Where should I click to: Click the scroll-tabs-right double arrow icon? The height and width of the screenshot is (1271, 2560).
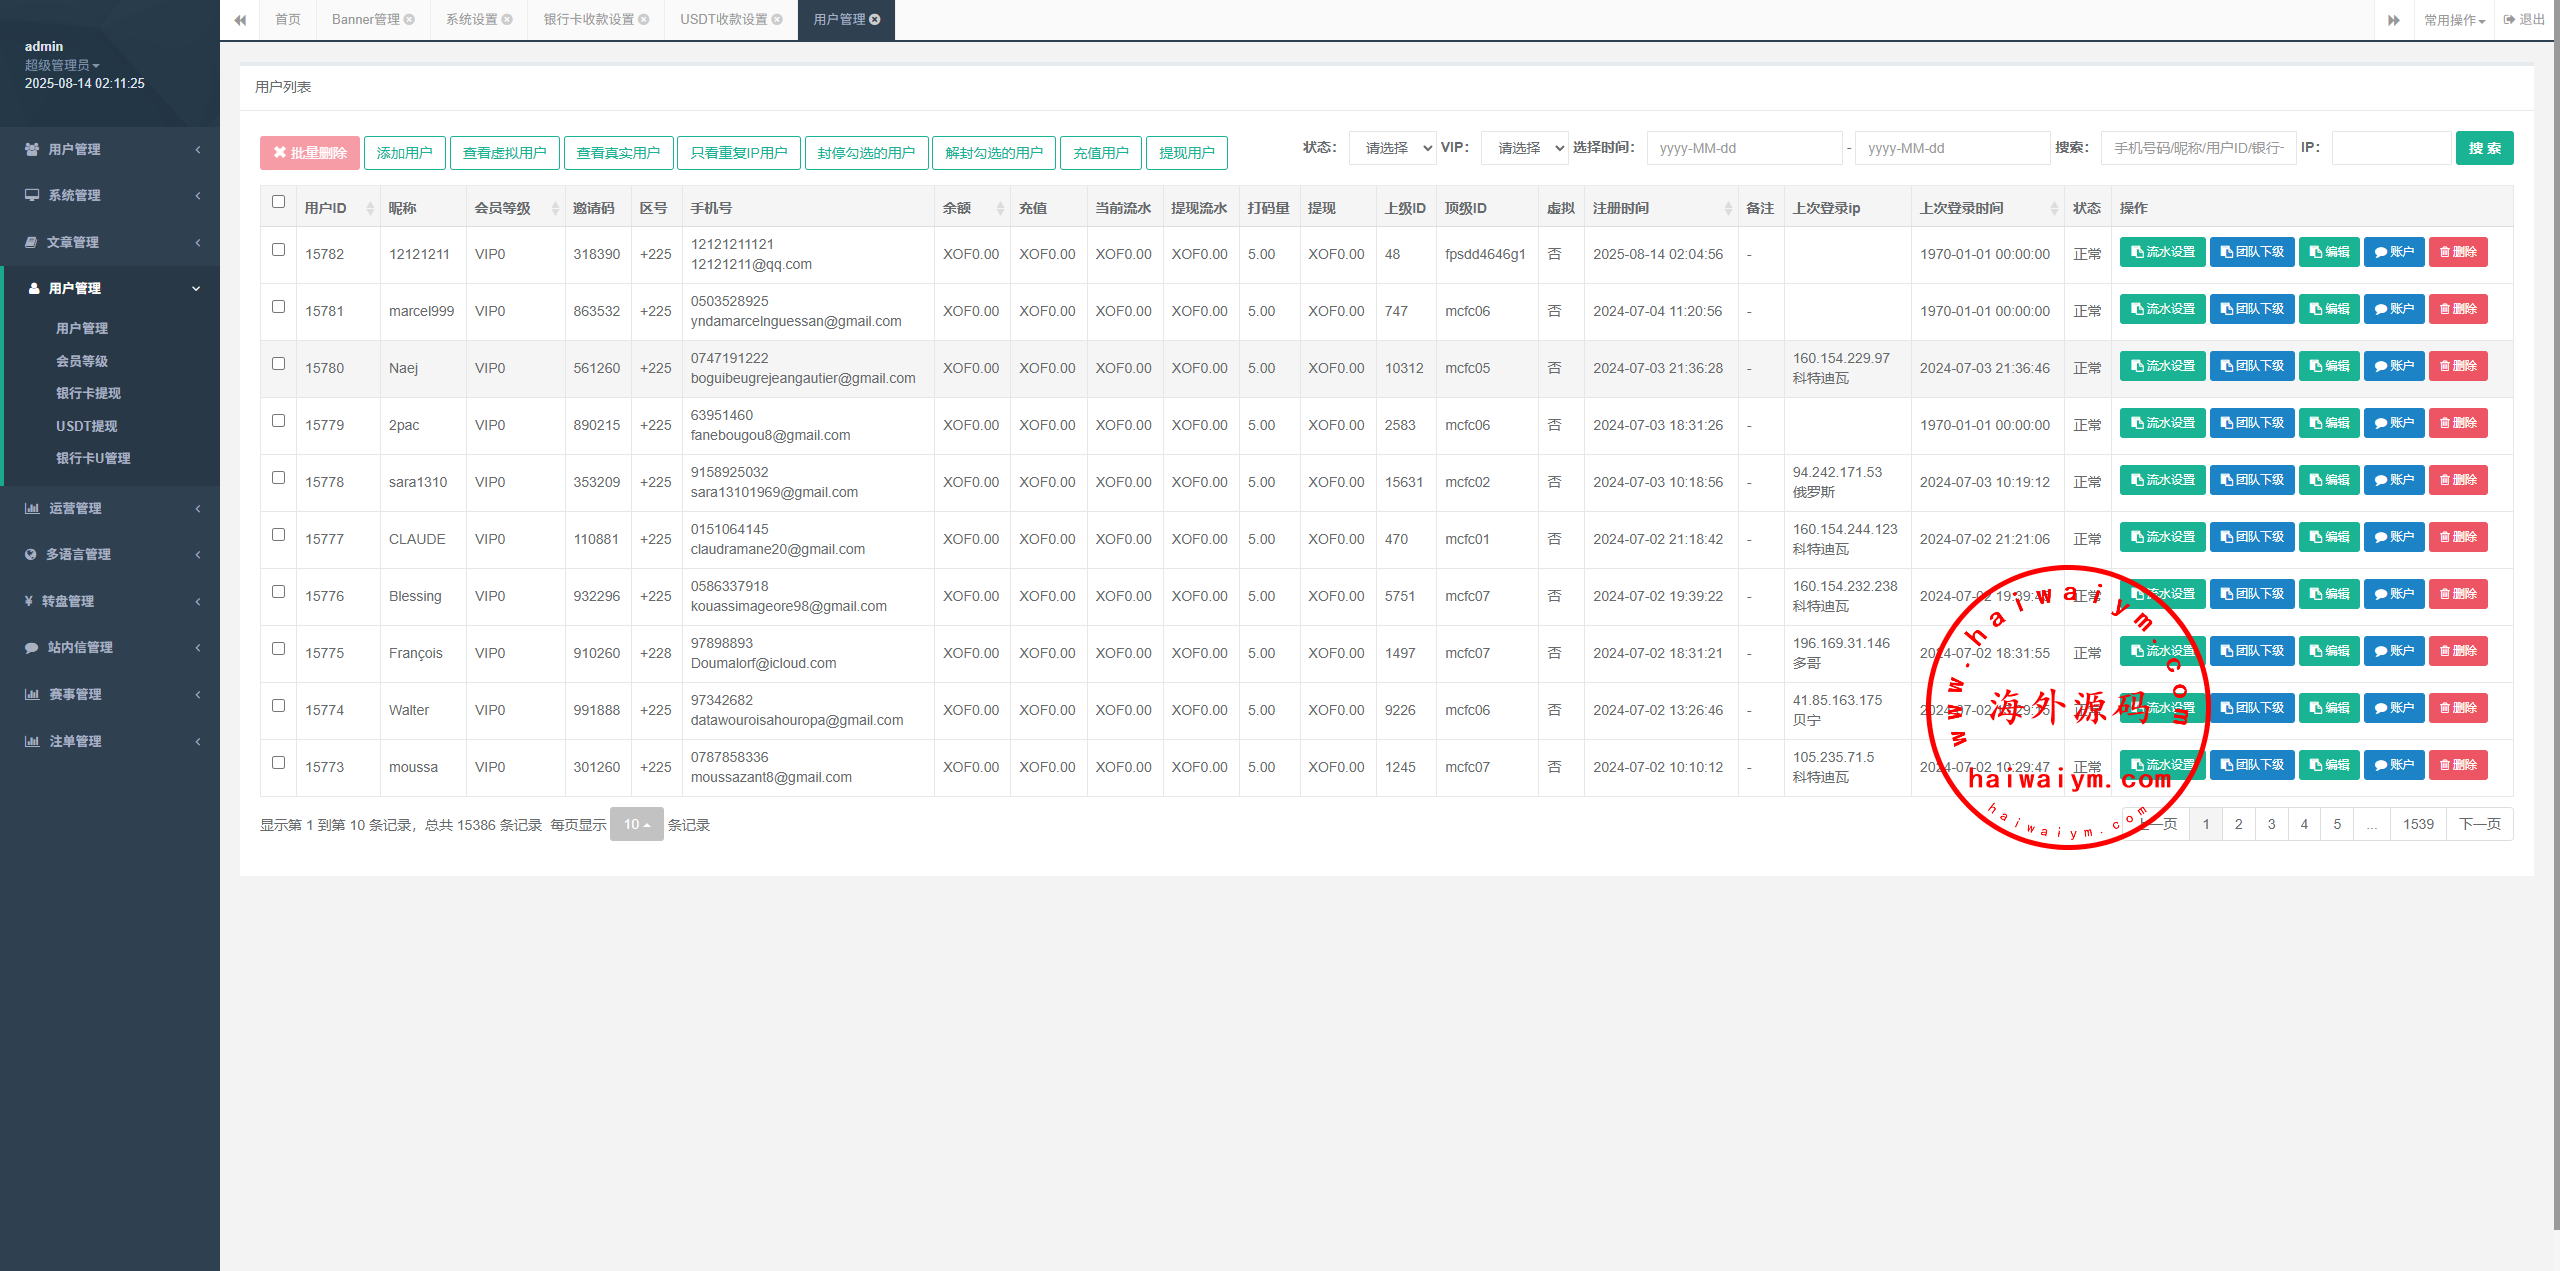click(x=2393, y=20)
